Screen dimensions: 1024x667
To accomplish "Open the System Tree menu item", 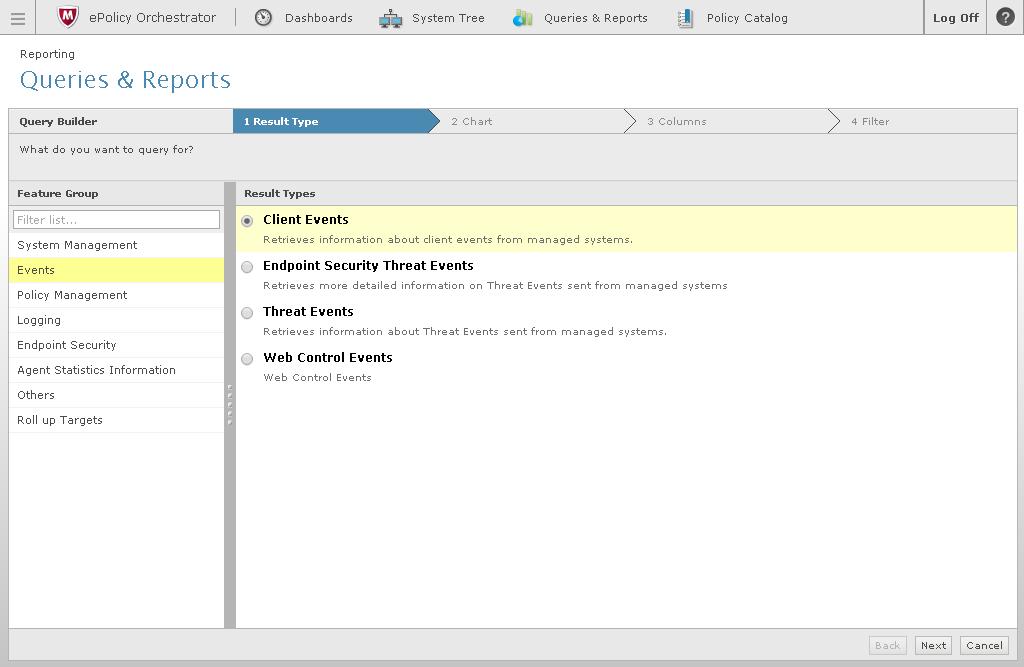I will click(448, 18).
